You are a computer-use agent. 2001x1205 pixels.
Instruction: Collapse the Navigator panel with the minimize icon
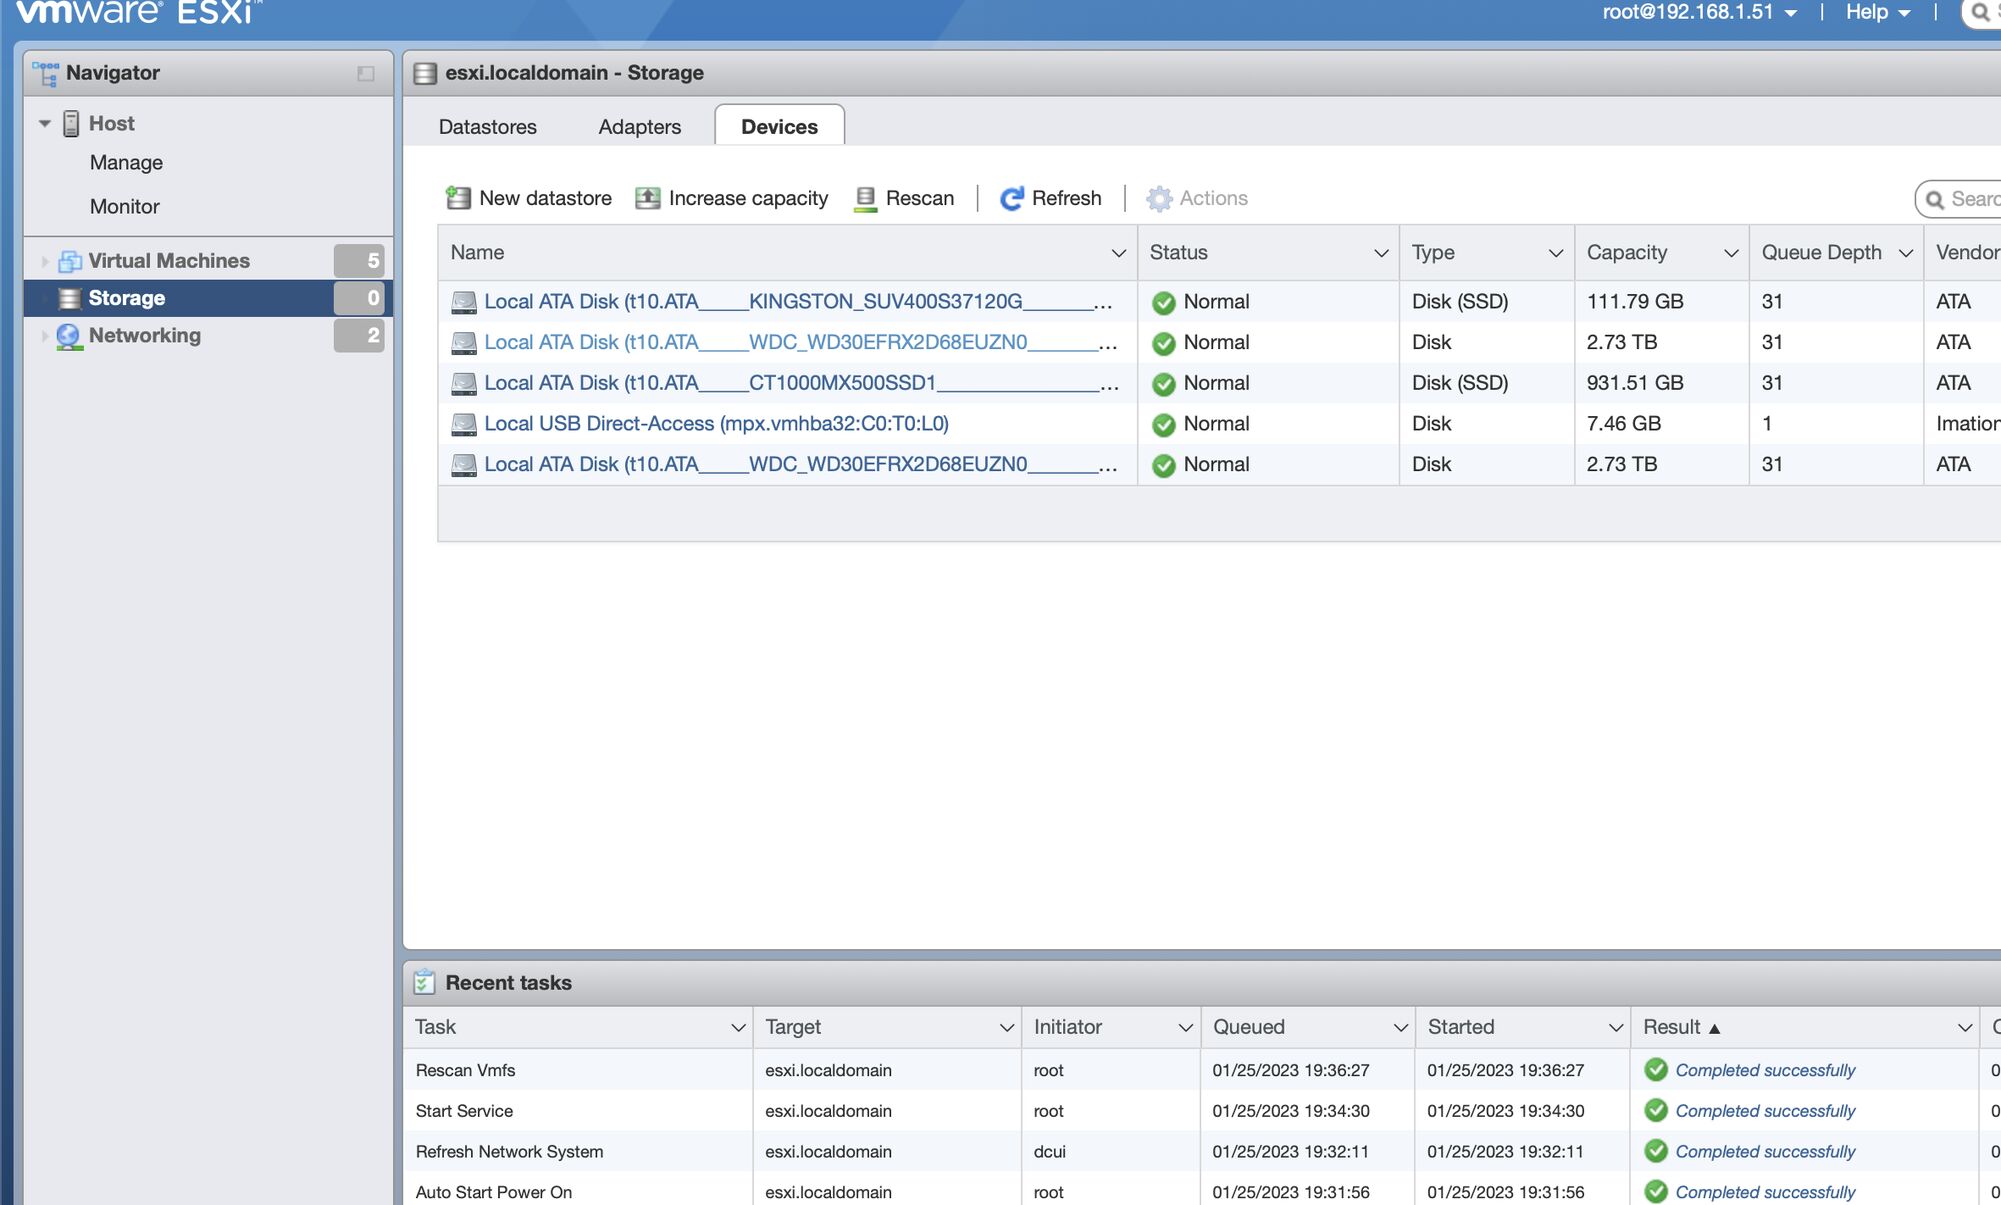pyautogui.click(x=366, y=73)
